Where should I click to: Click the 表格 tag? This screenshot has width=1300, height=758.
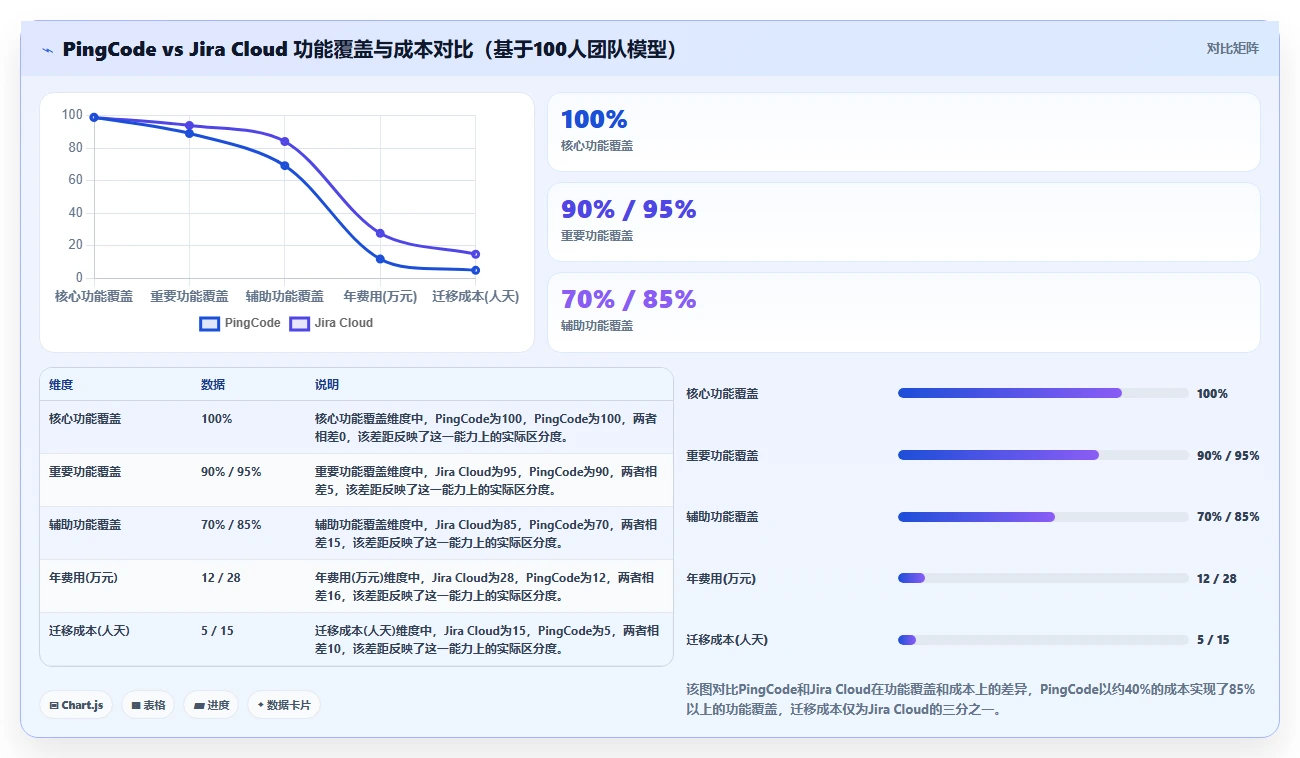coord(148,705)
